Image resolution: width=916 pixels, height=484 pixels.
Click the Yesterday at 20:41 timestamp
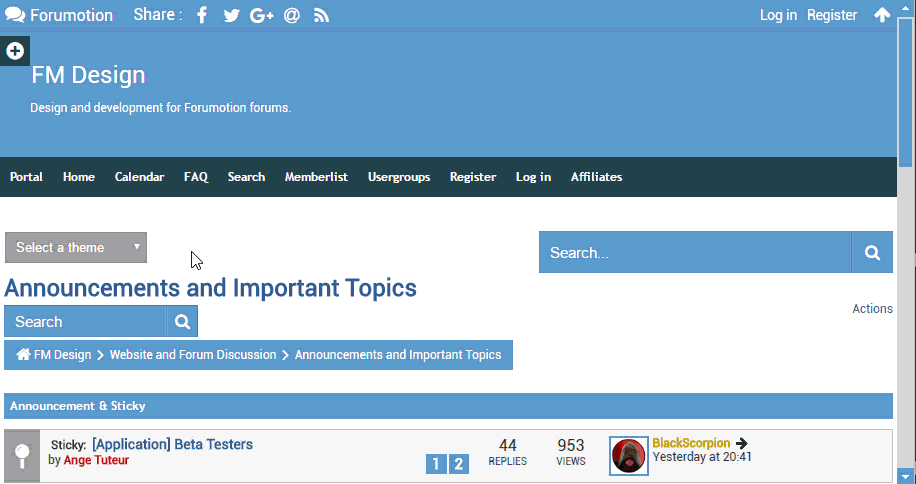(702, 457)
